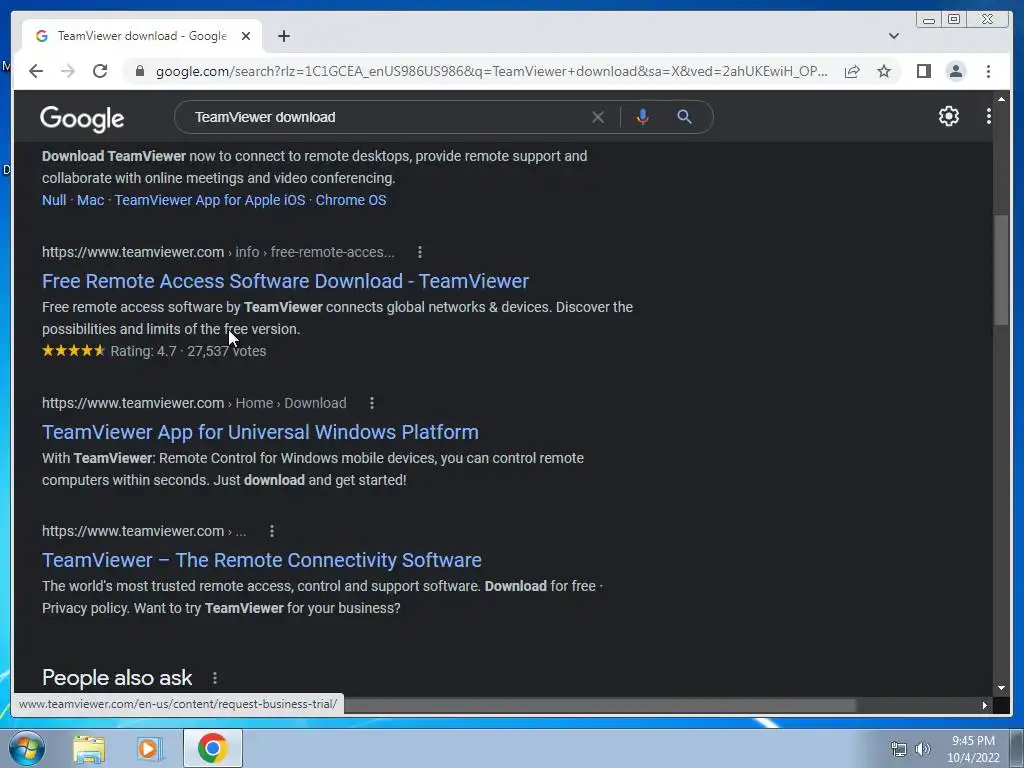View site information lock icon
Screen dimensions: 1024x768
point(140,71)
